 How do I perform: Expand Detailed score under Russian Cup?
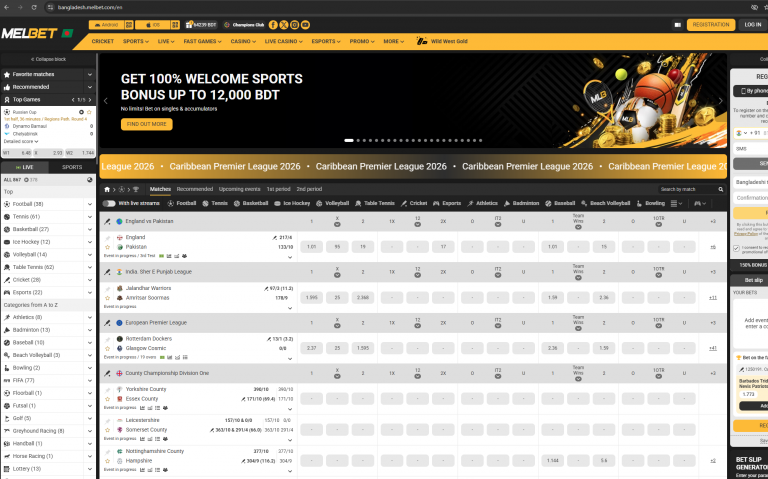coord(21,142)
